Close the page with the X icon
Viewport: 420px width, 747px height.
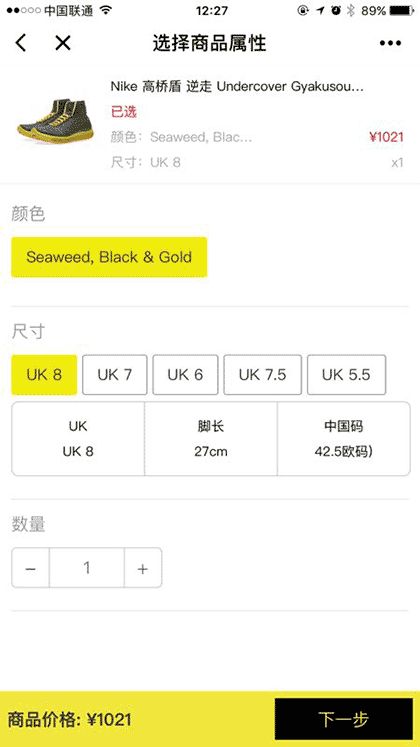(x=62, y=43)
